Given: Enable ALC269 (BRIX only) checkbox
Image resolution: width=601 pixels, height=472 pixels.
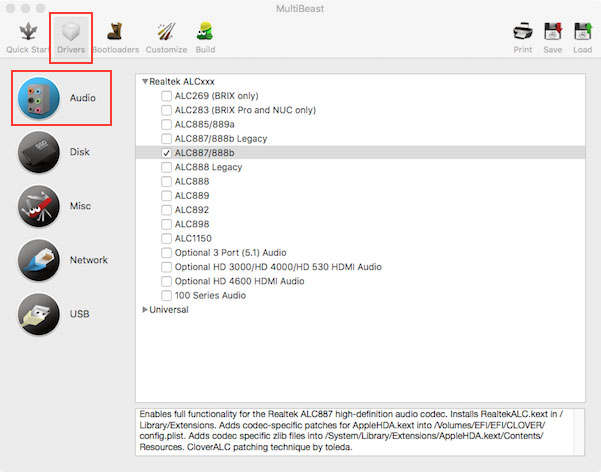Looking at the screenshot, I should 166,96.
